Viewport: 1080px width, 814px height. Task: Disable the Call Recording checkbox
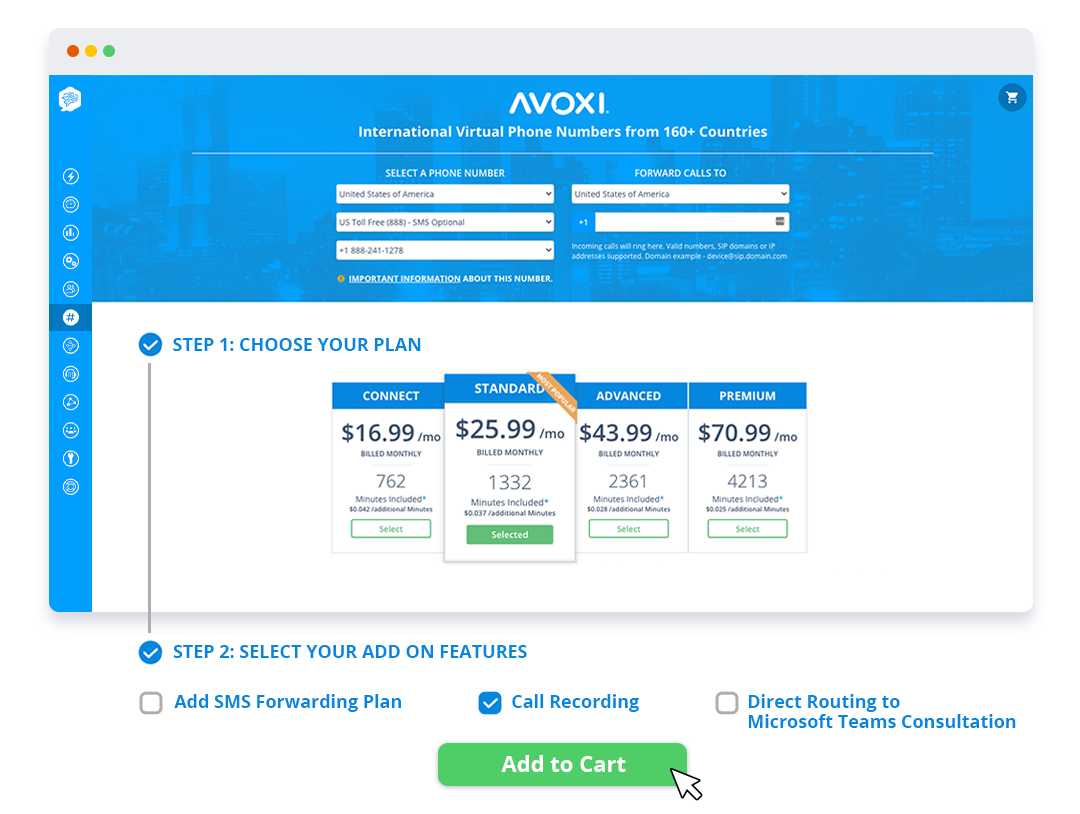(489, 703)
